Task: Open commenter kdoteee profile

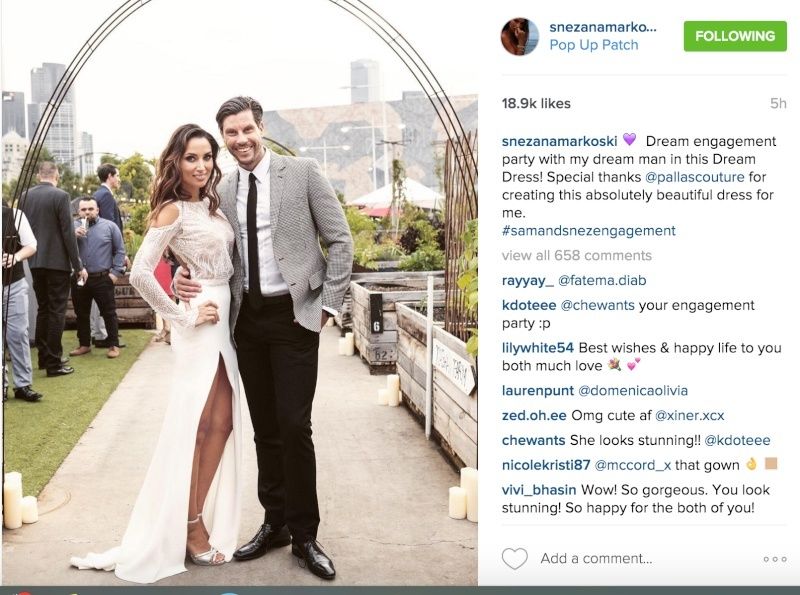Action: click(529, 305)
